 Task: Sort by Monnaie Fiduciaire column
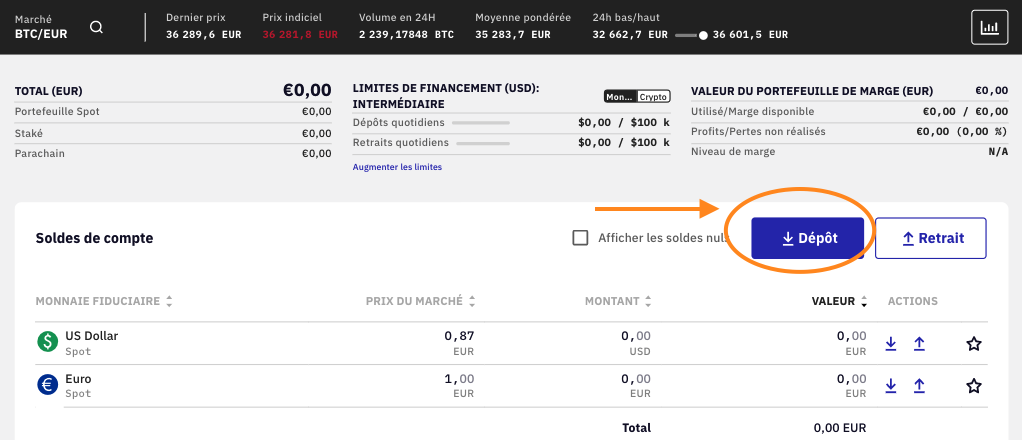point(104,301)
